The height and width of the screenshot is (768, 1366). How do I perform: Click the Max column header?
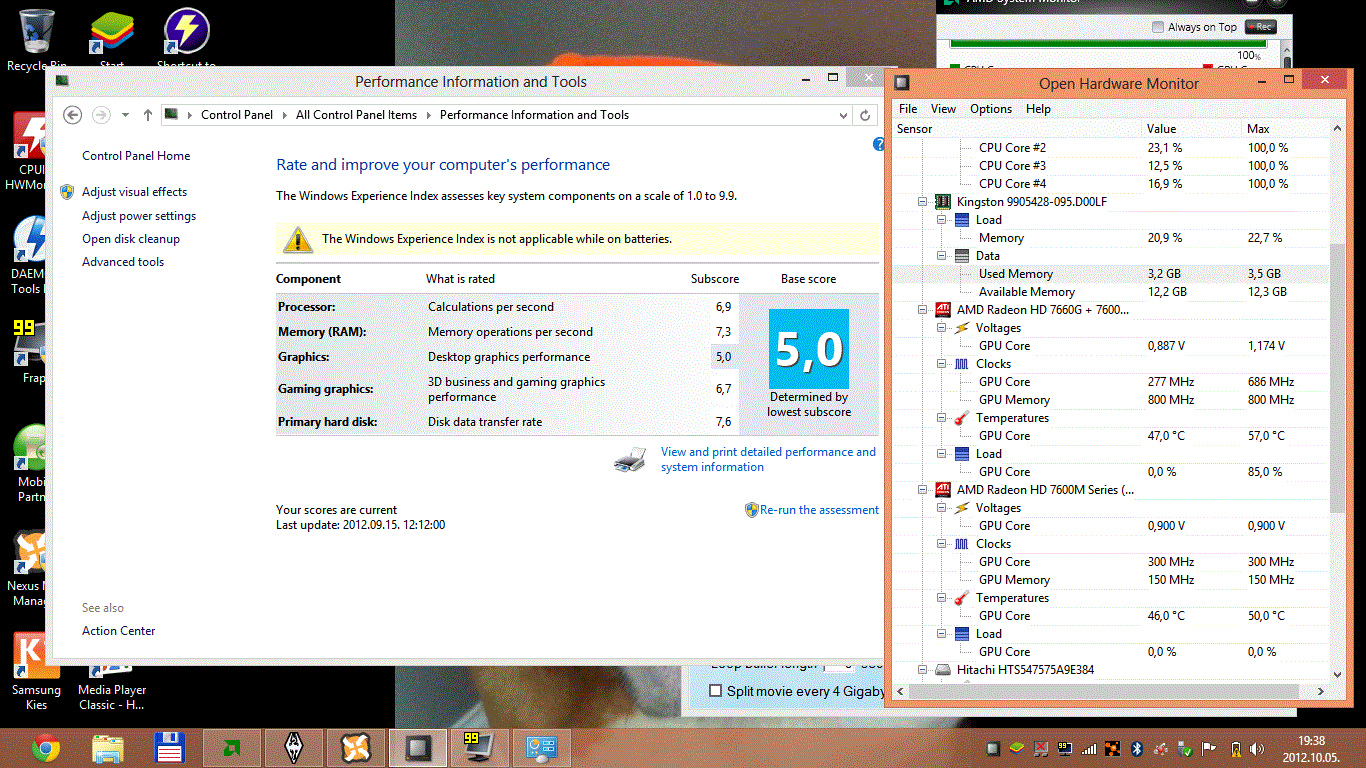pos(1287,129)
